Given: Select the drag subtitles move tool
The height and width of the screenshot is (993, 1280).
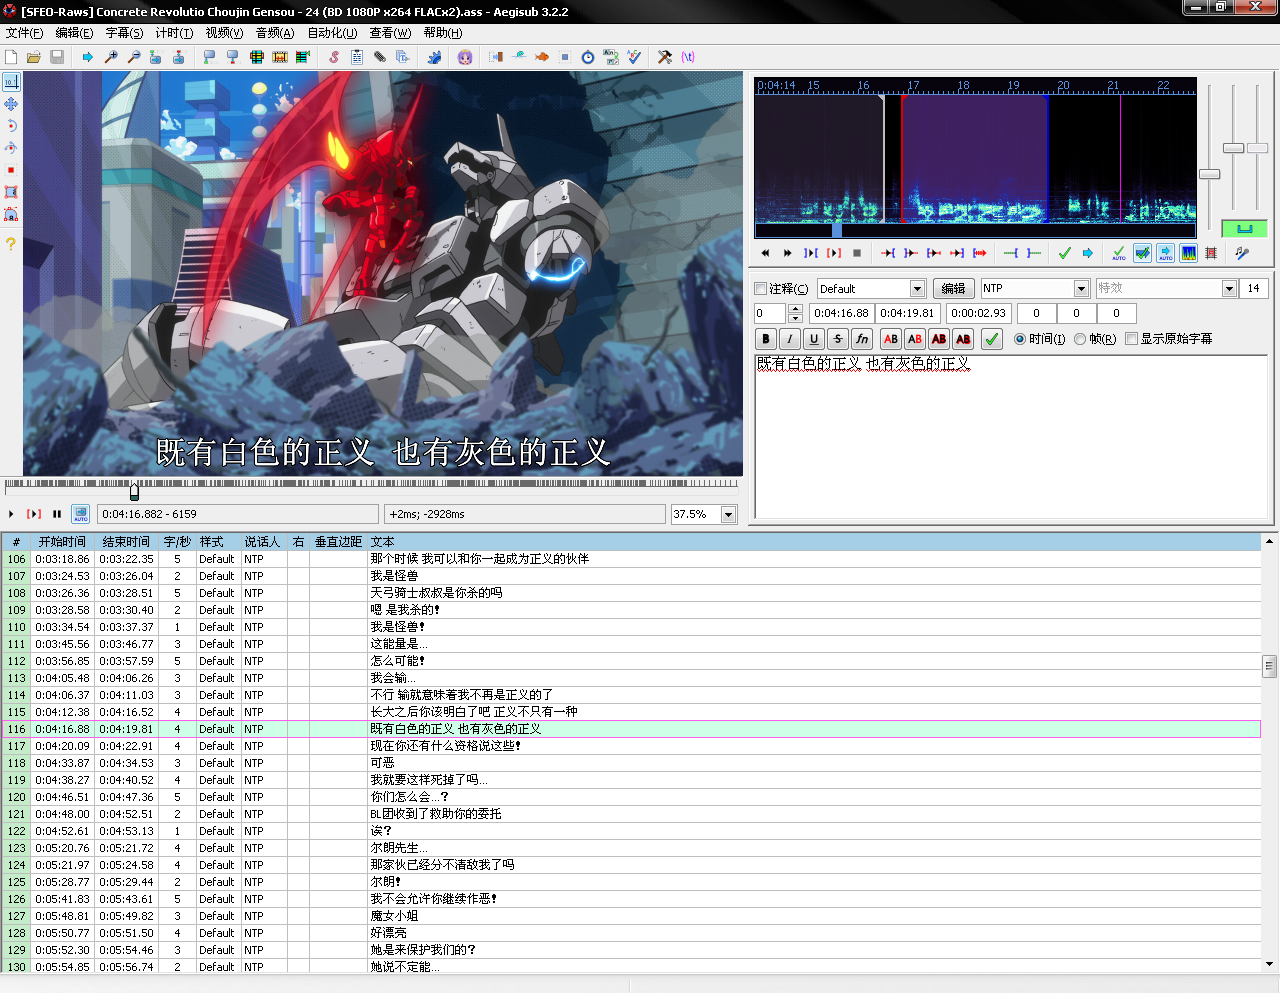Looking at the screenshot, I should point(11,104).
